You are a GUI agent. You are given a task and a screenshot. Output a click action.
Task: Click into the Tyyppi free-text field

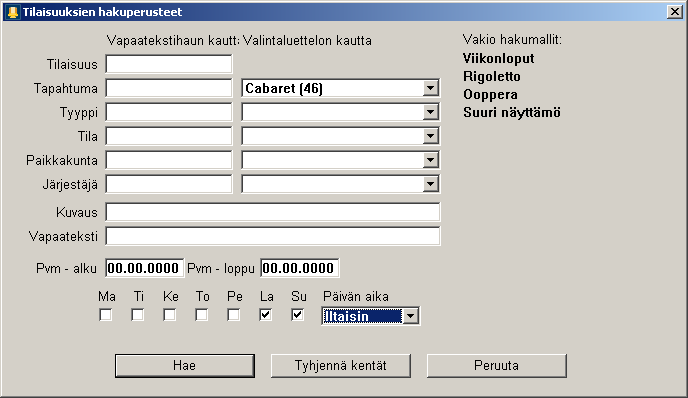[x=169, y=112]
